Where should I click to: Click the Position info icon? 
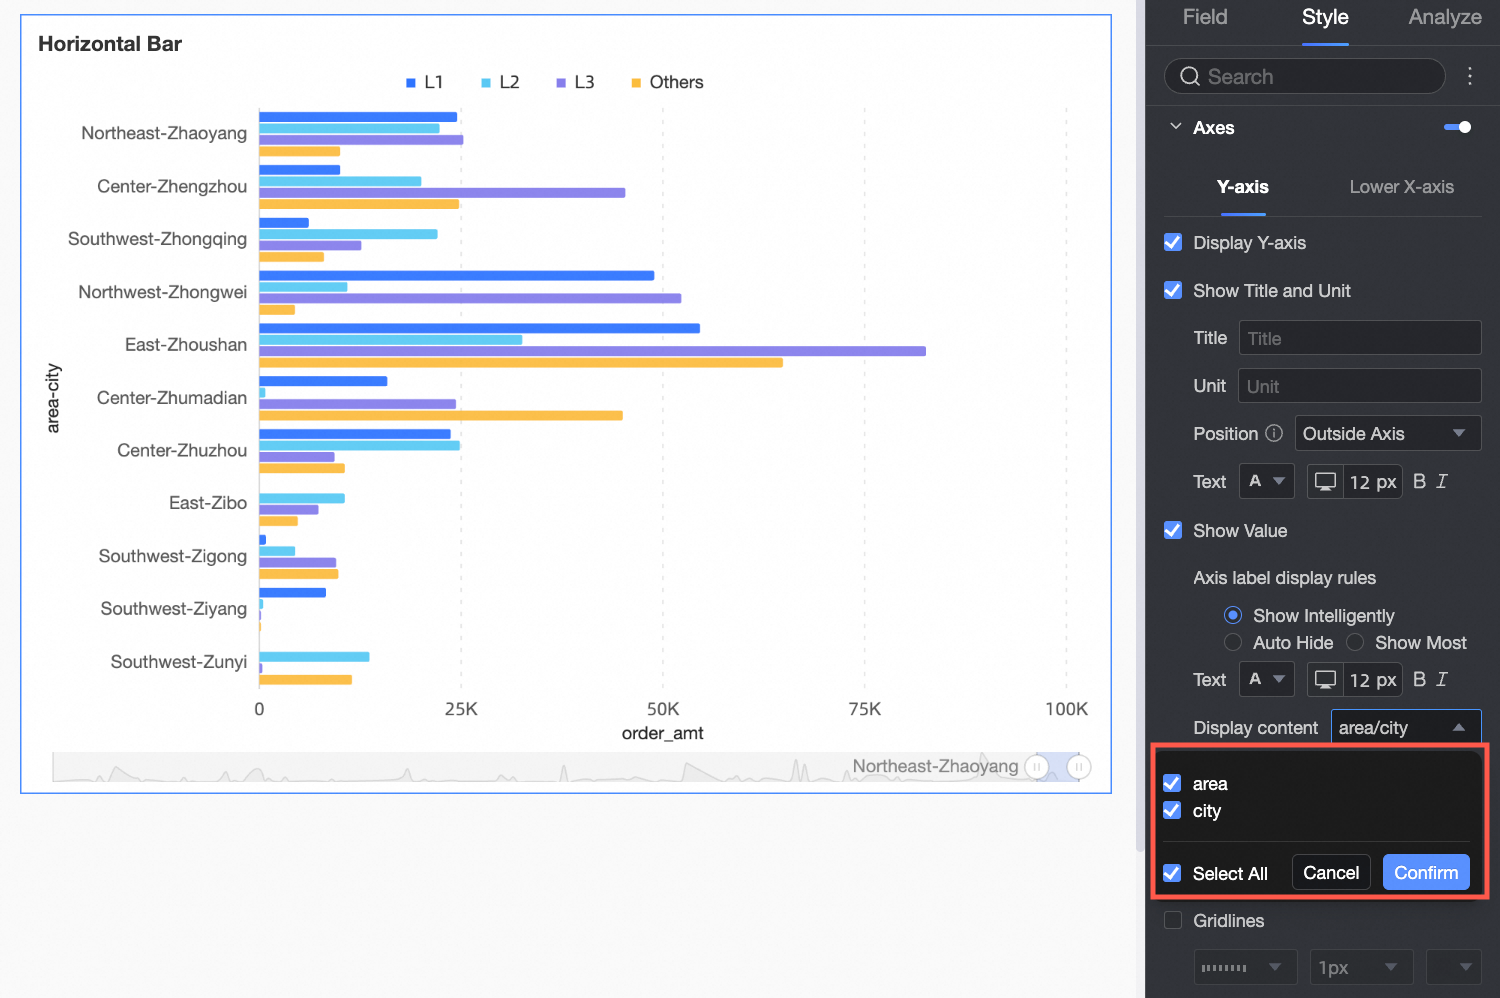1273,433
